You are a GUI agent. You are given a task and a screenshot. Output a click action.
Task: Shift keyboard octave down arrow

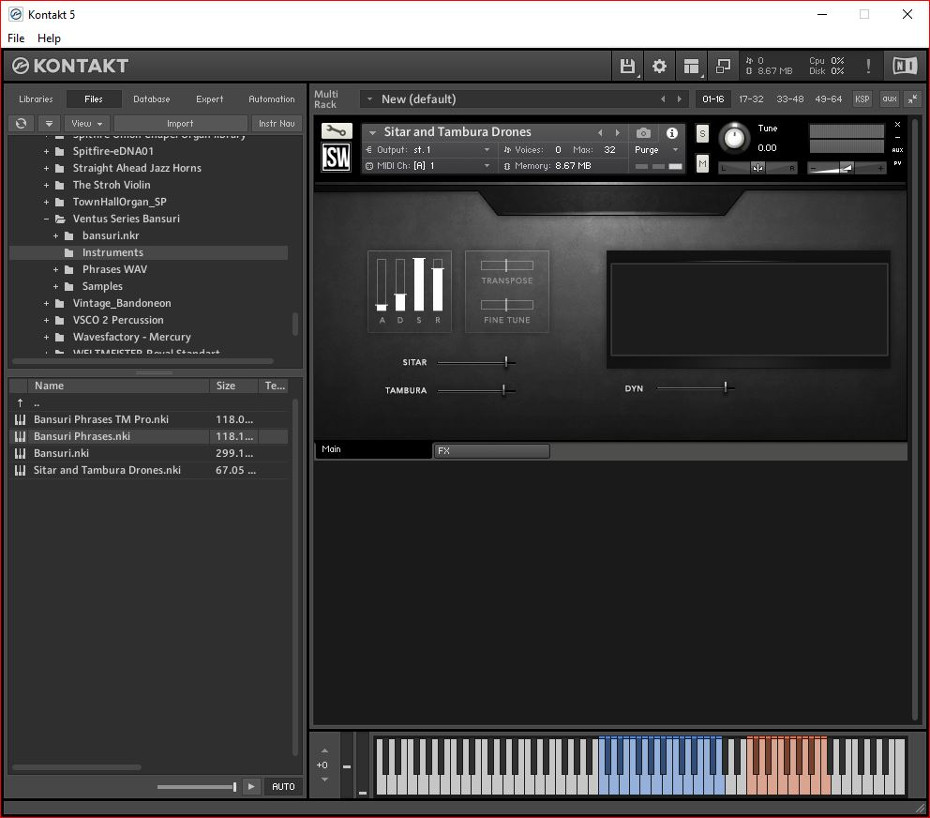point(324,779)
